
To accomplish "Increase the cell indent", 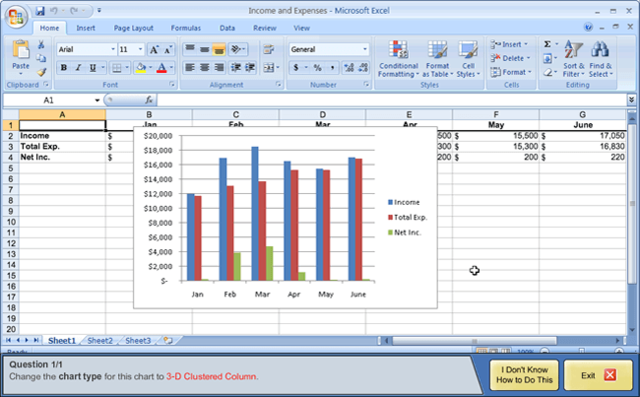I will click(250, 67).
